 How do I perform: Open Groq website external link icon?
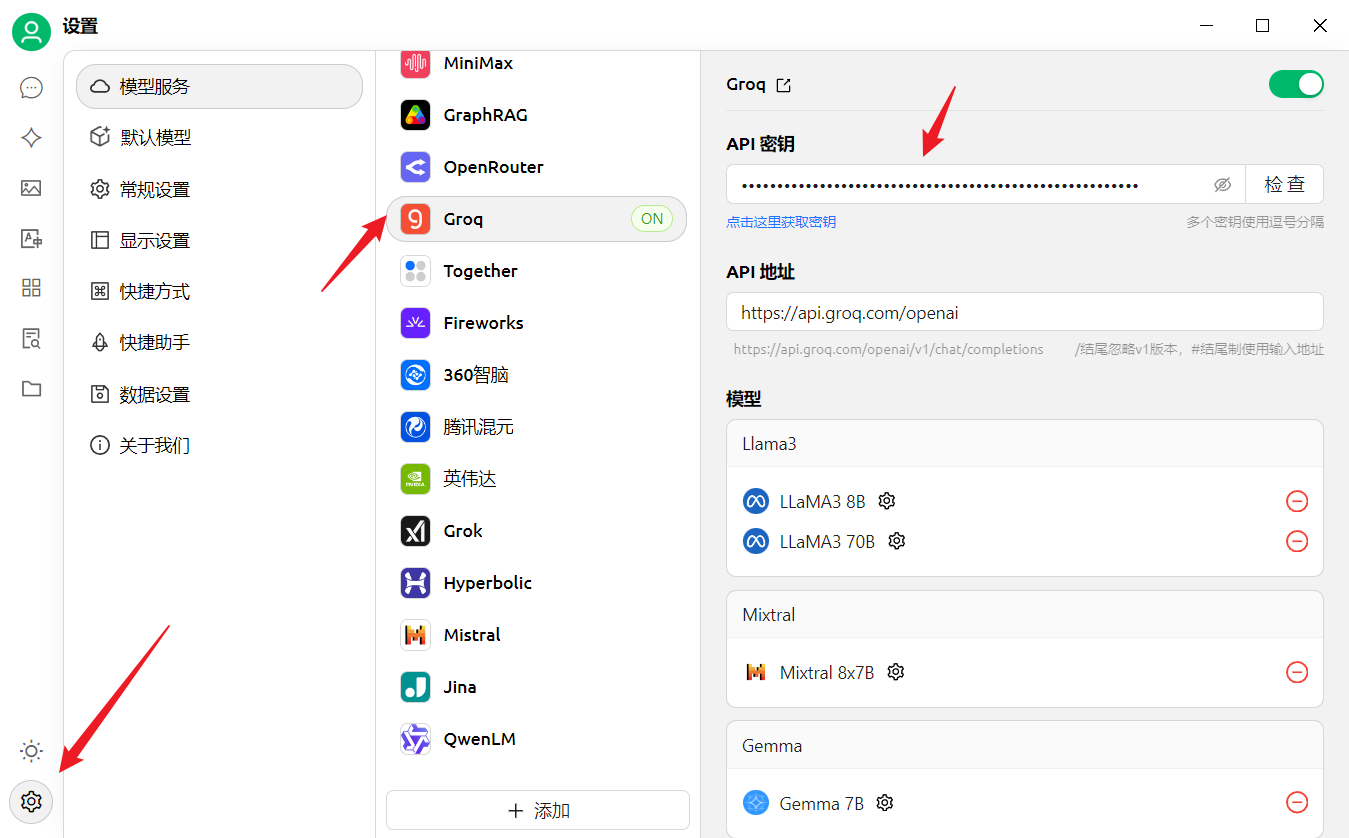click(784, 85)
